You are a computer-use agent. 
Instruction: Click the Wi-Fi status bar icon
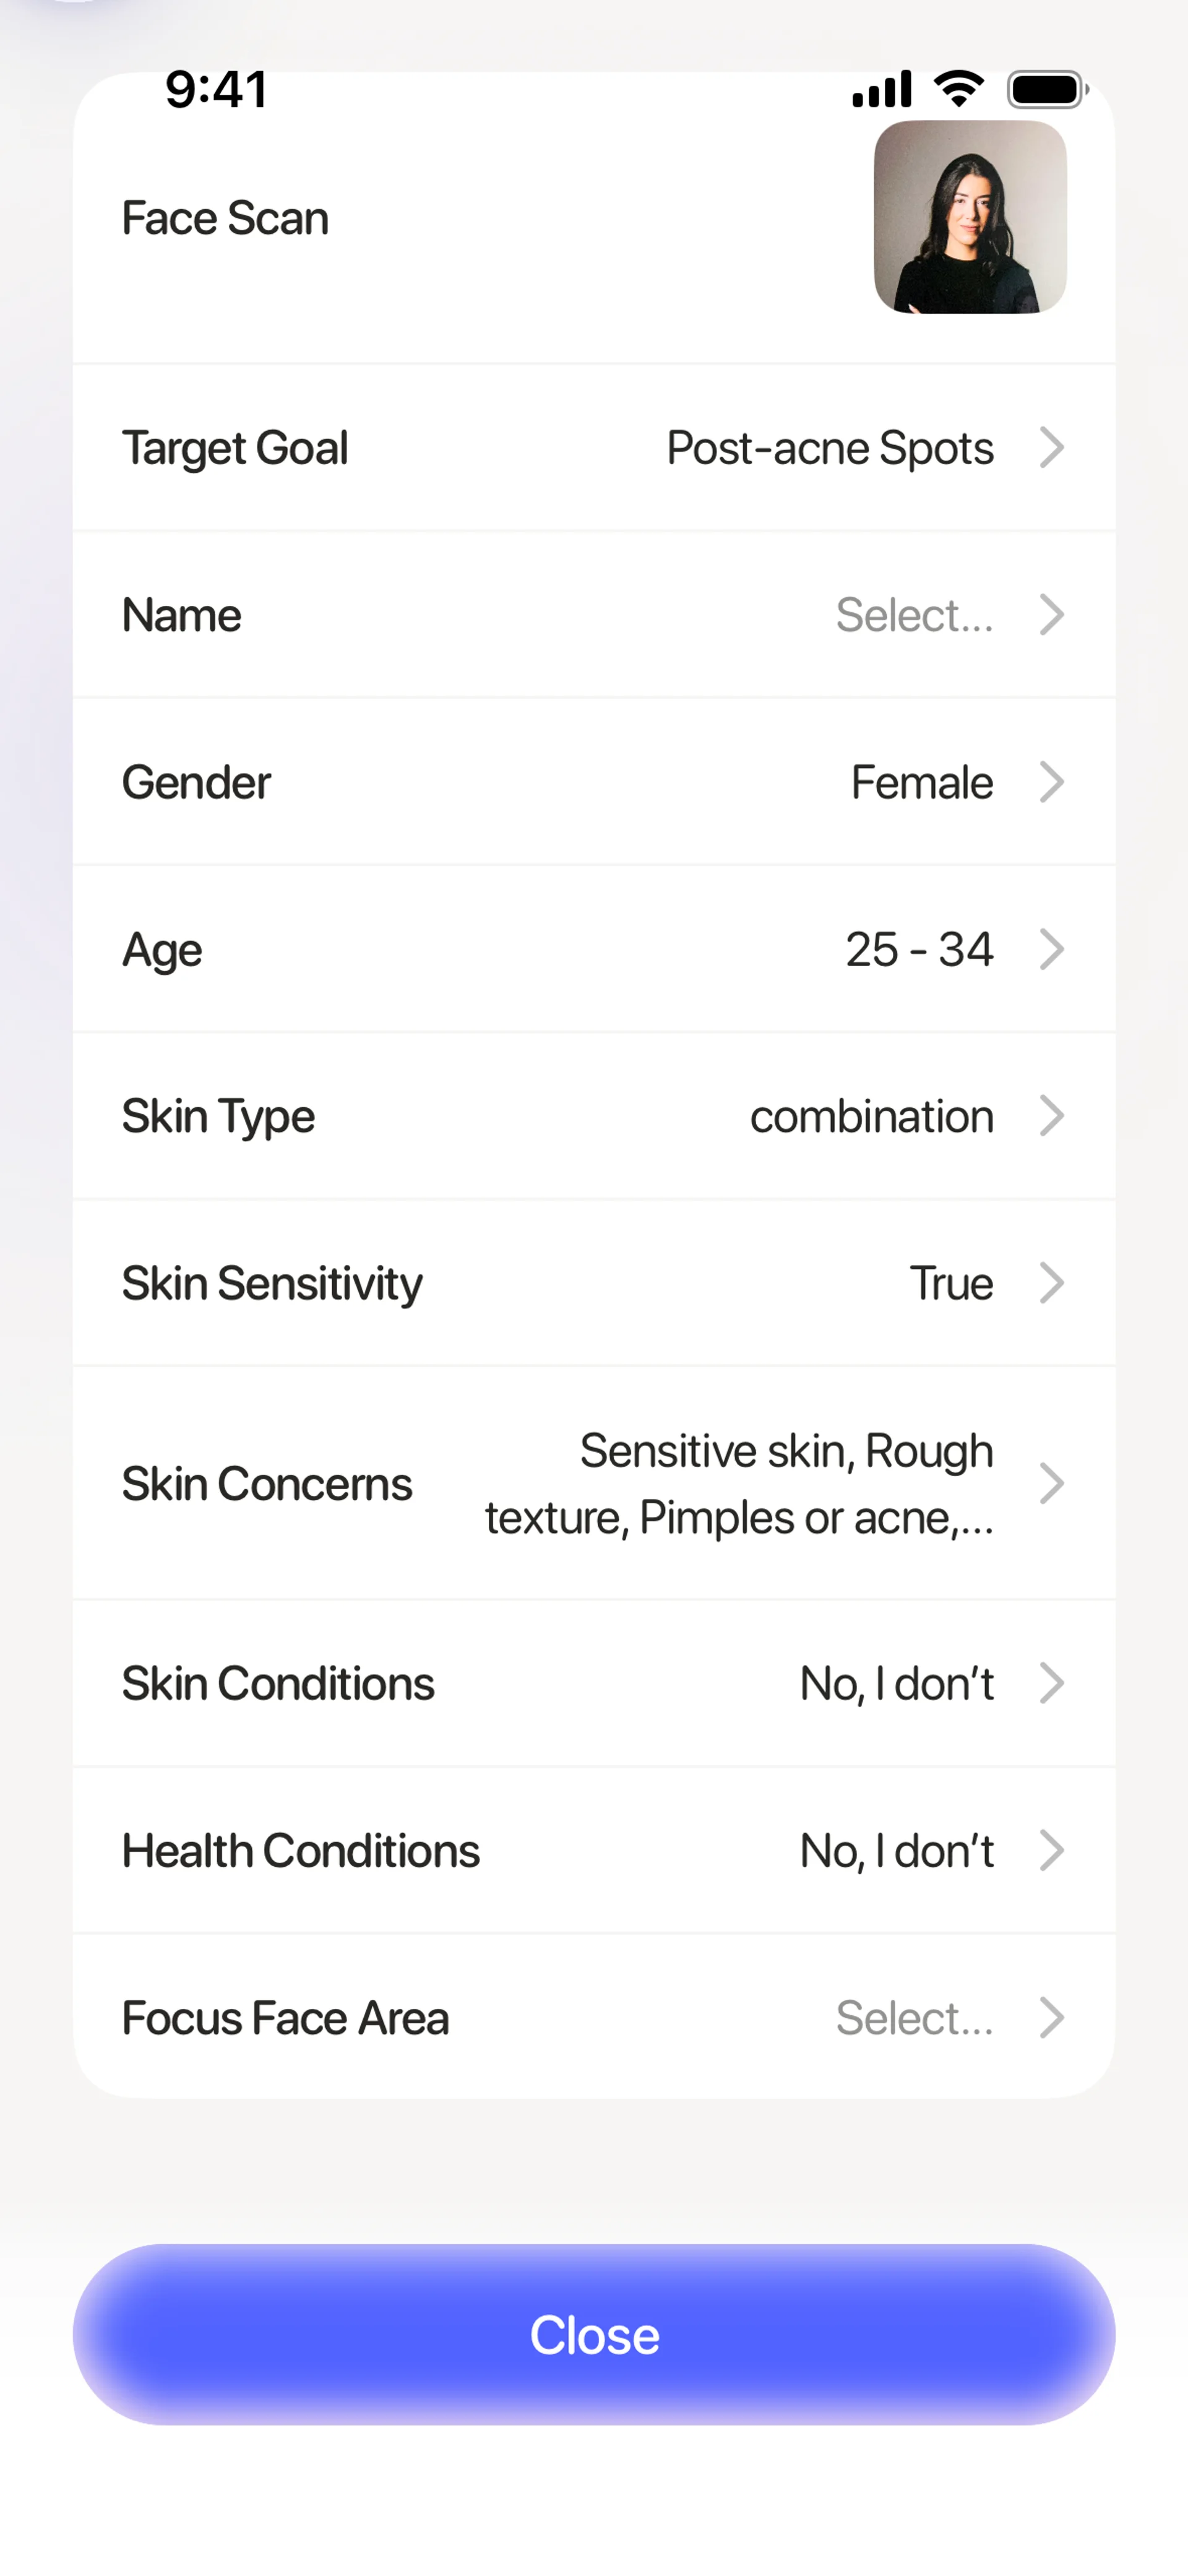click(958, 89)
